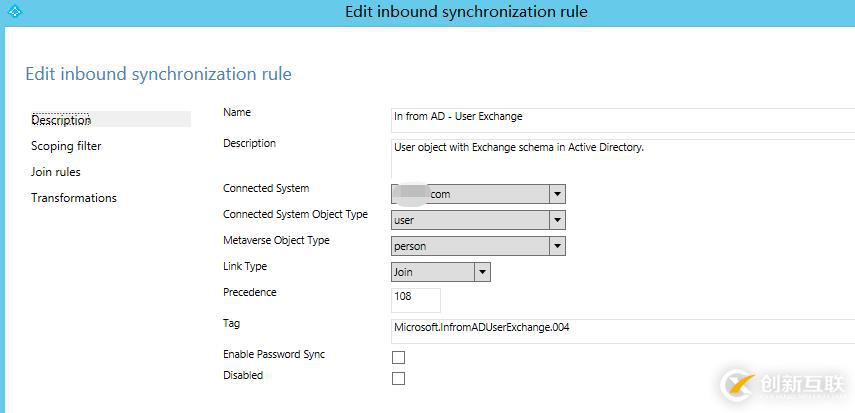Go to the Join rules section
The width and height of the screenshot is (855, 413).
56,172
